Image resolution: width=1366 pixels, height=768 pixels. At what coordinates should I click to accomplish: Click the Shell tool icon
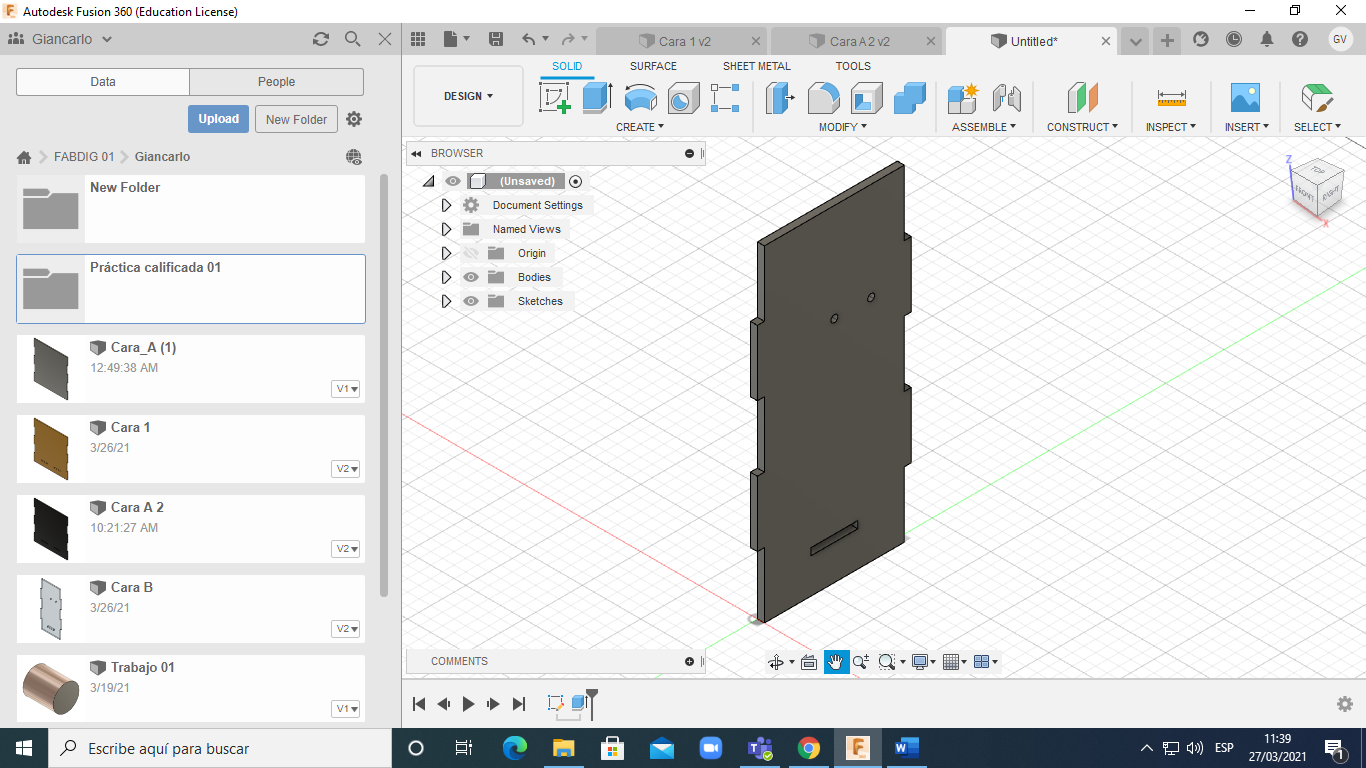(866, 98)
